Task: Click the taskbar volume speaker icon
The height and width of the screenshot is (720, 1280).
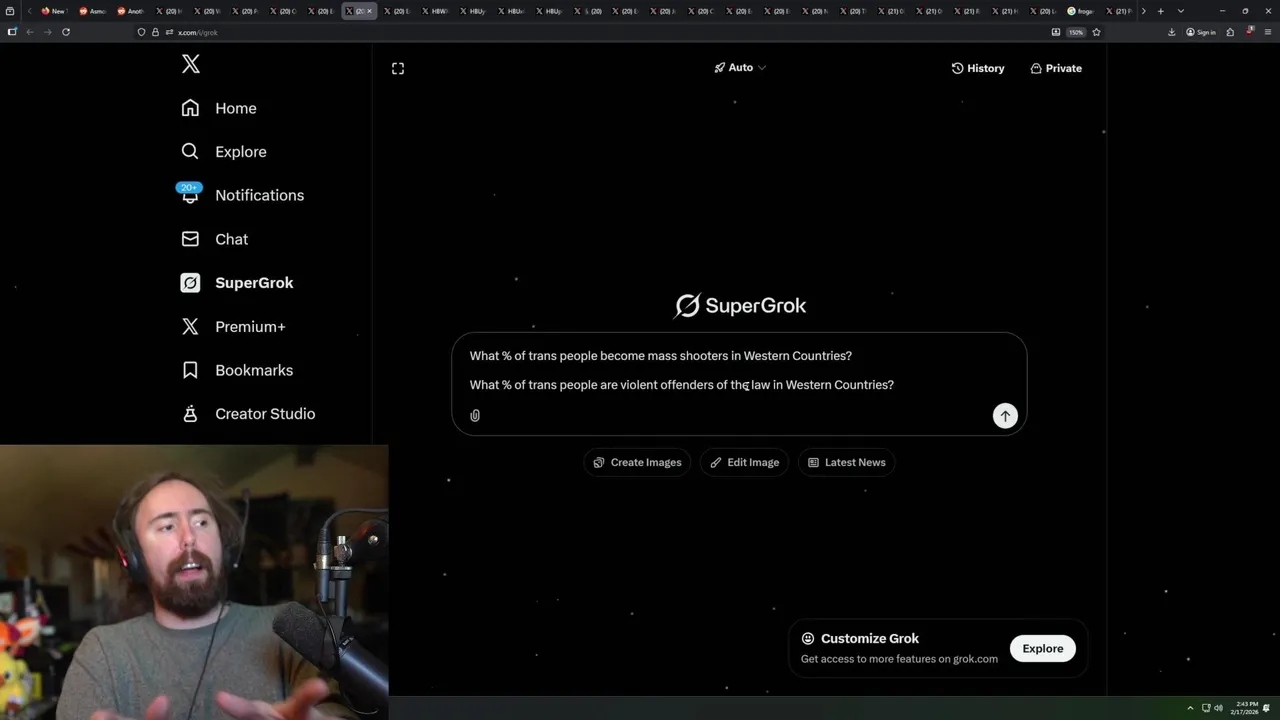Action: [x=1218, y=708]
